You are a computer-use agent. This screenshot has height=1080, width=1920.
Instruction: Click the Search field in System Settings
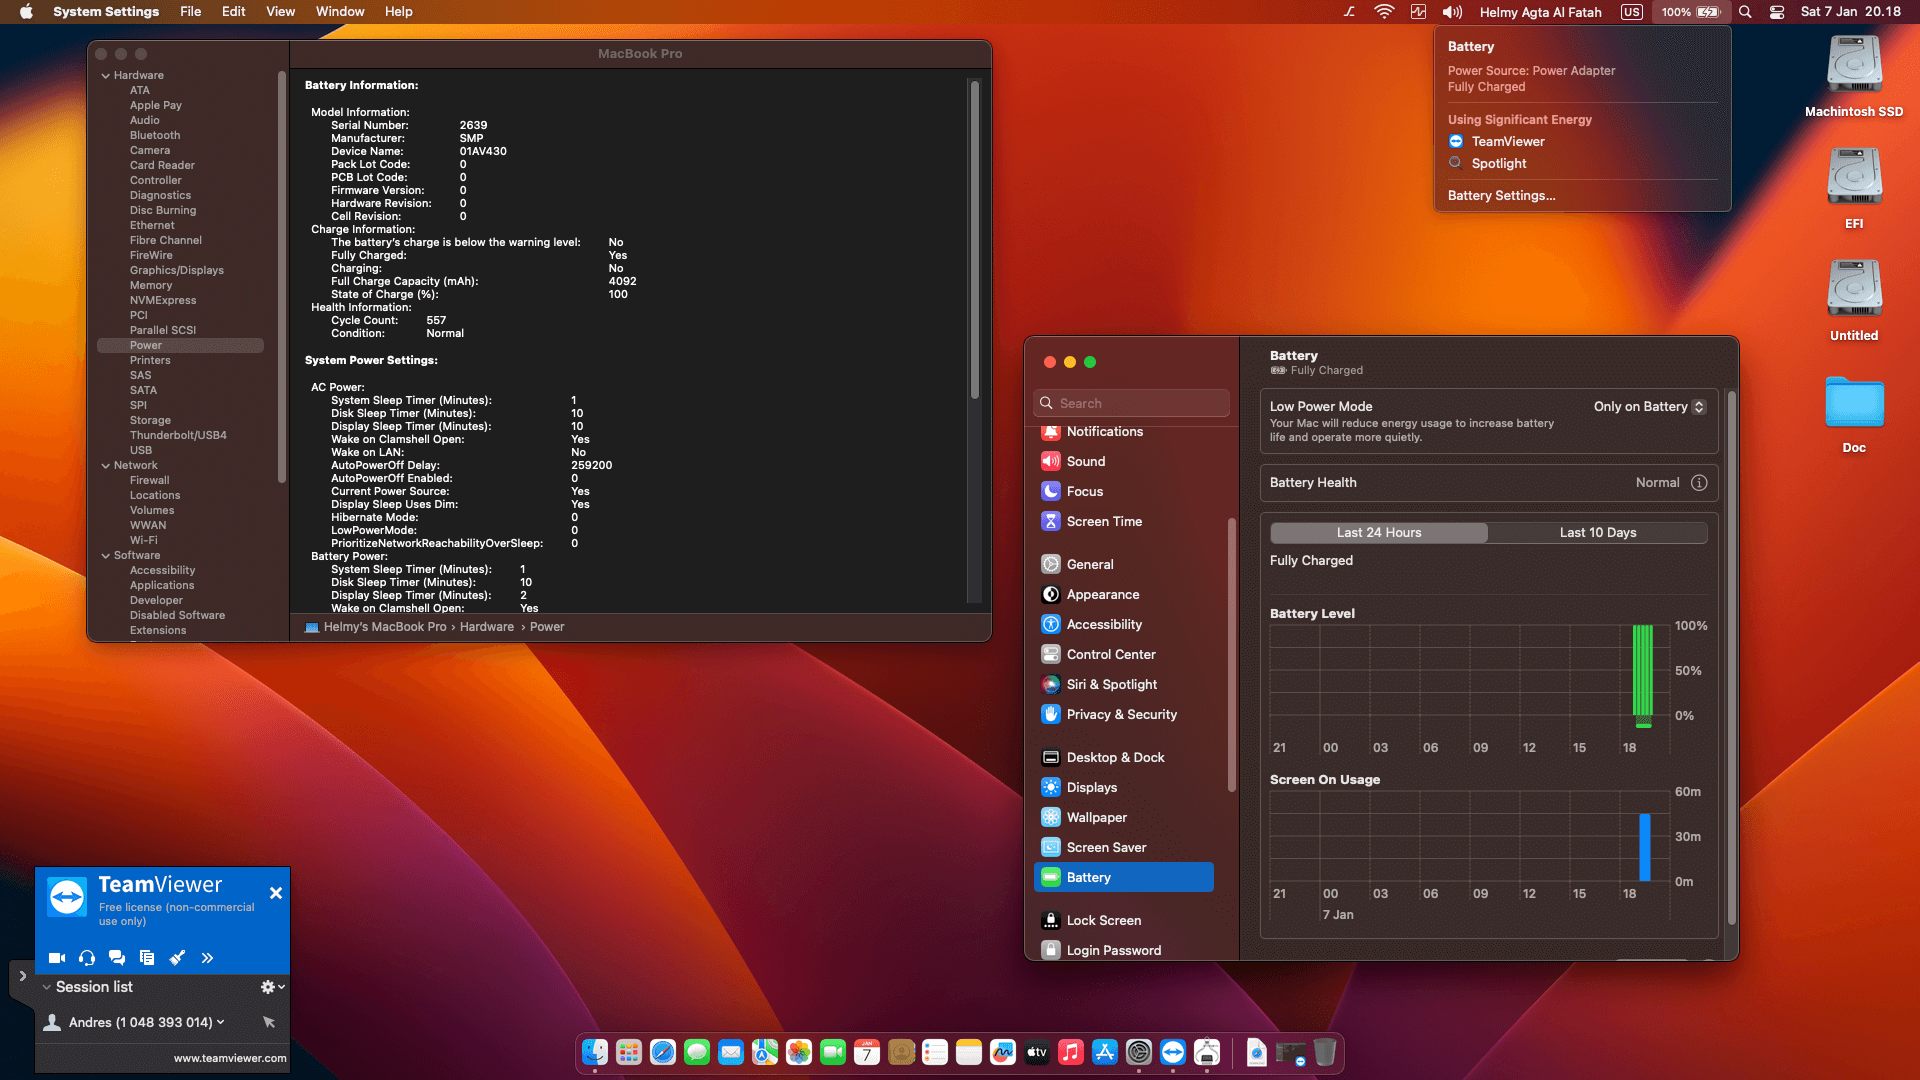click(1131, 402)
